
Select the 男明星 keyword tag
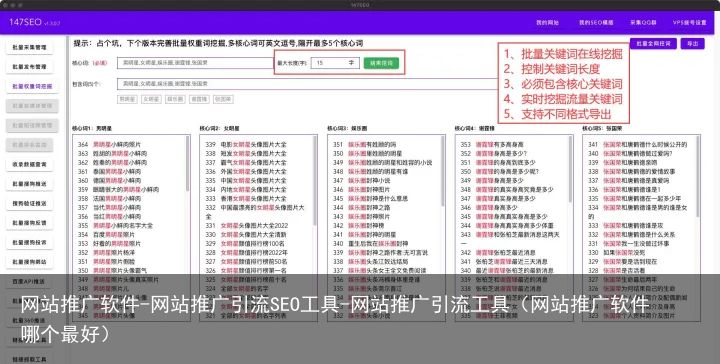point(127,99)
